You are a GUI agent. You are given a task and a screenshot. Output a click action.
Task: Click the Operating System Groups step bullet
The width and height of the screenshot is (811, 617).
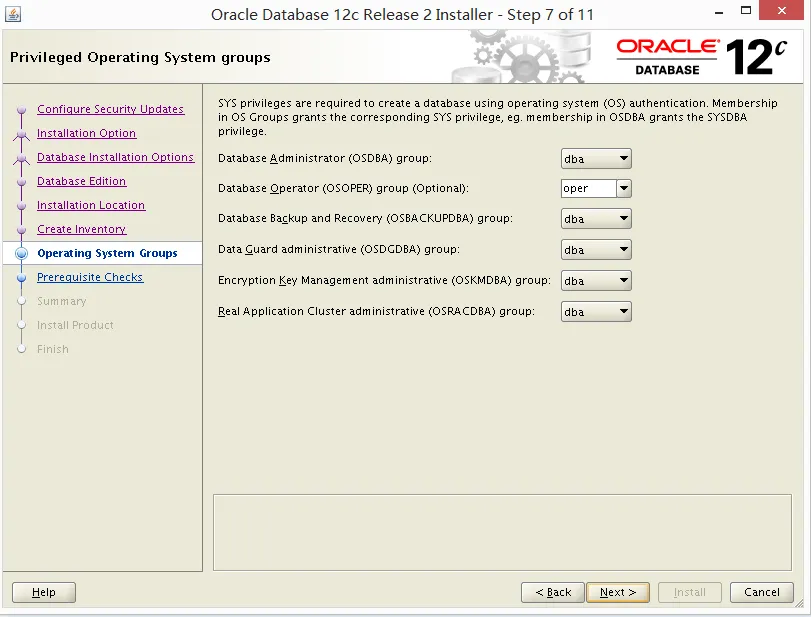pos(21,253)
